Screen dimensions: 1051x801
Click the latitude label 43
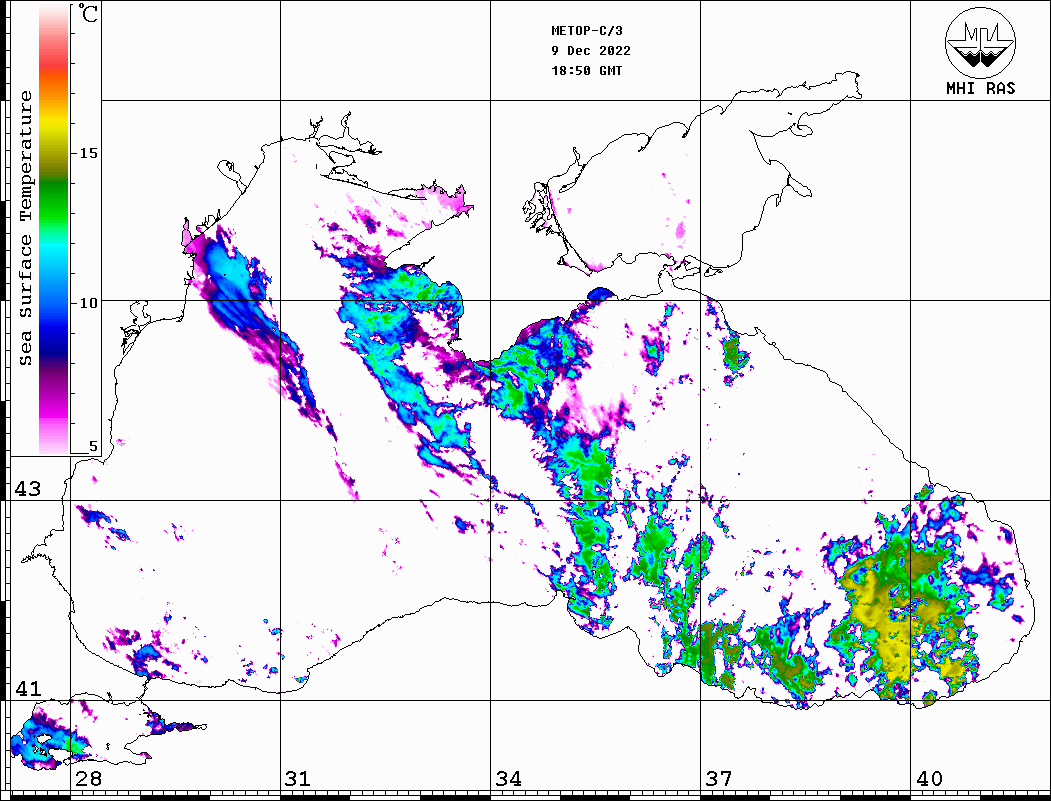tap(28, 489)
